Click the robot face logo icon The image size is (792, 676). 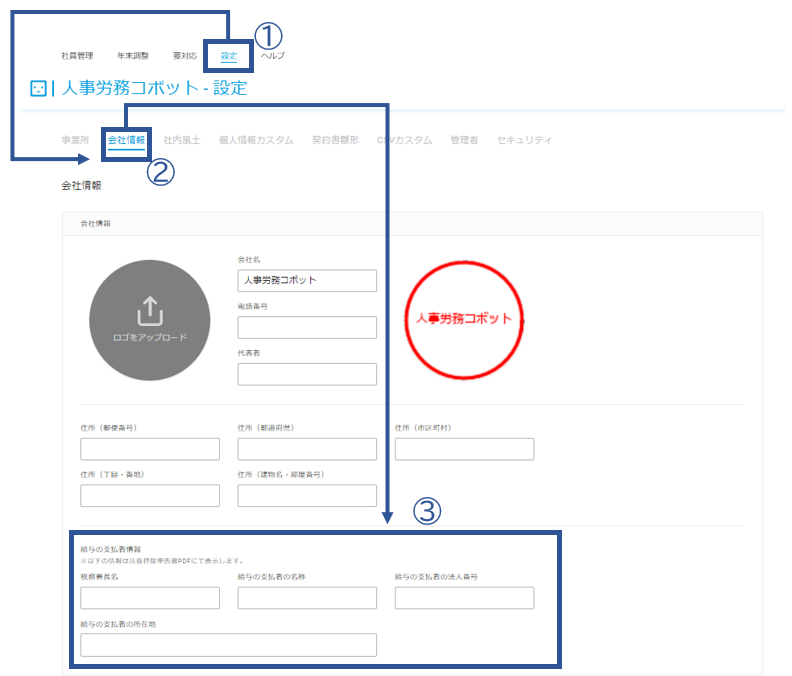[x=38, y=88]
